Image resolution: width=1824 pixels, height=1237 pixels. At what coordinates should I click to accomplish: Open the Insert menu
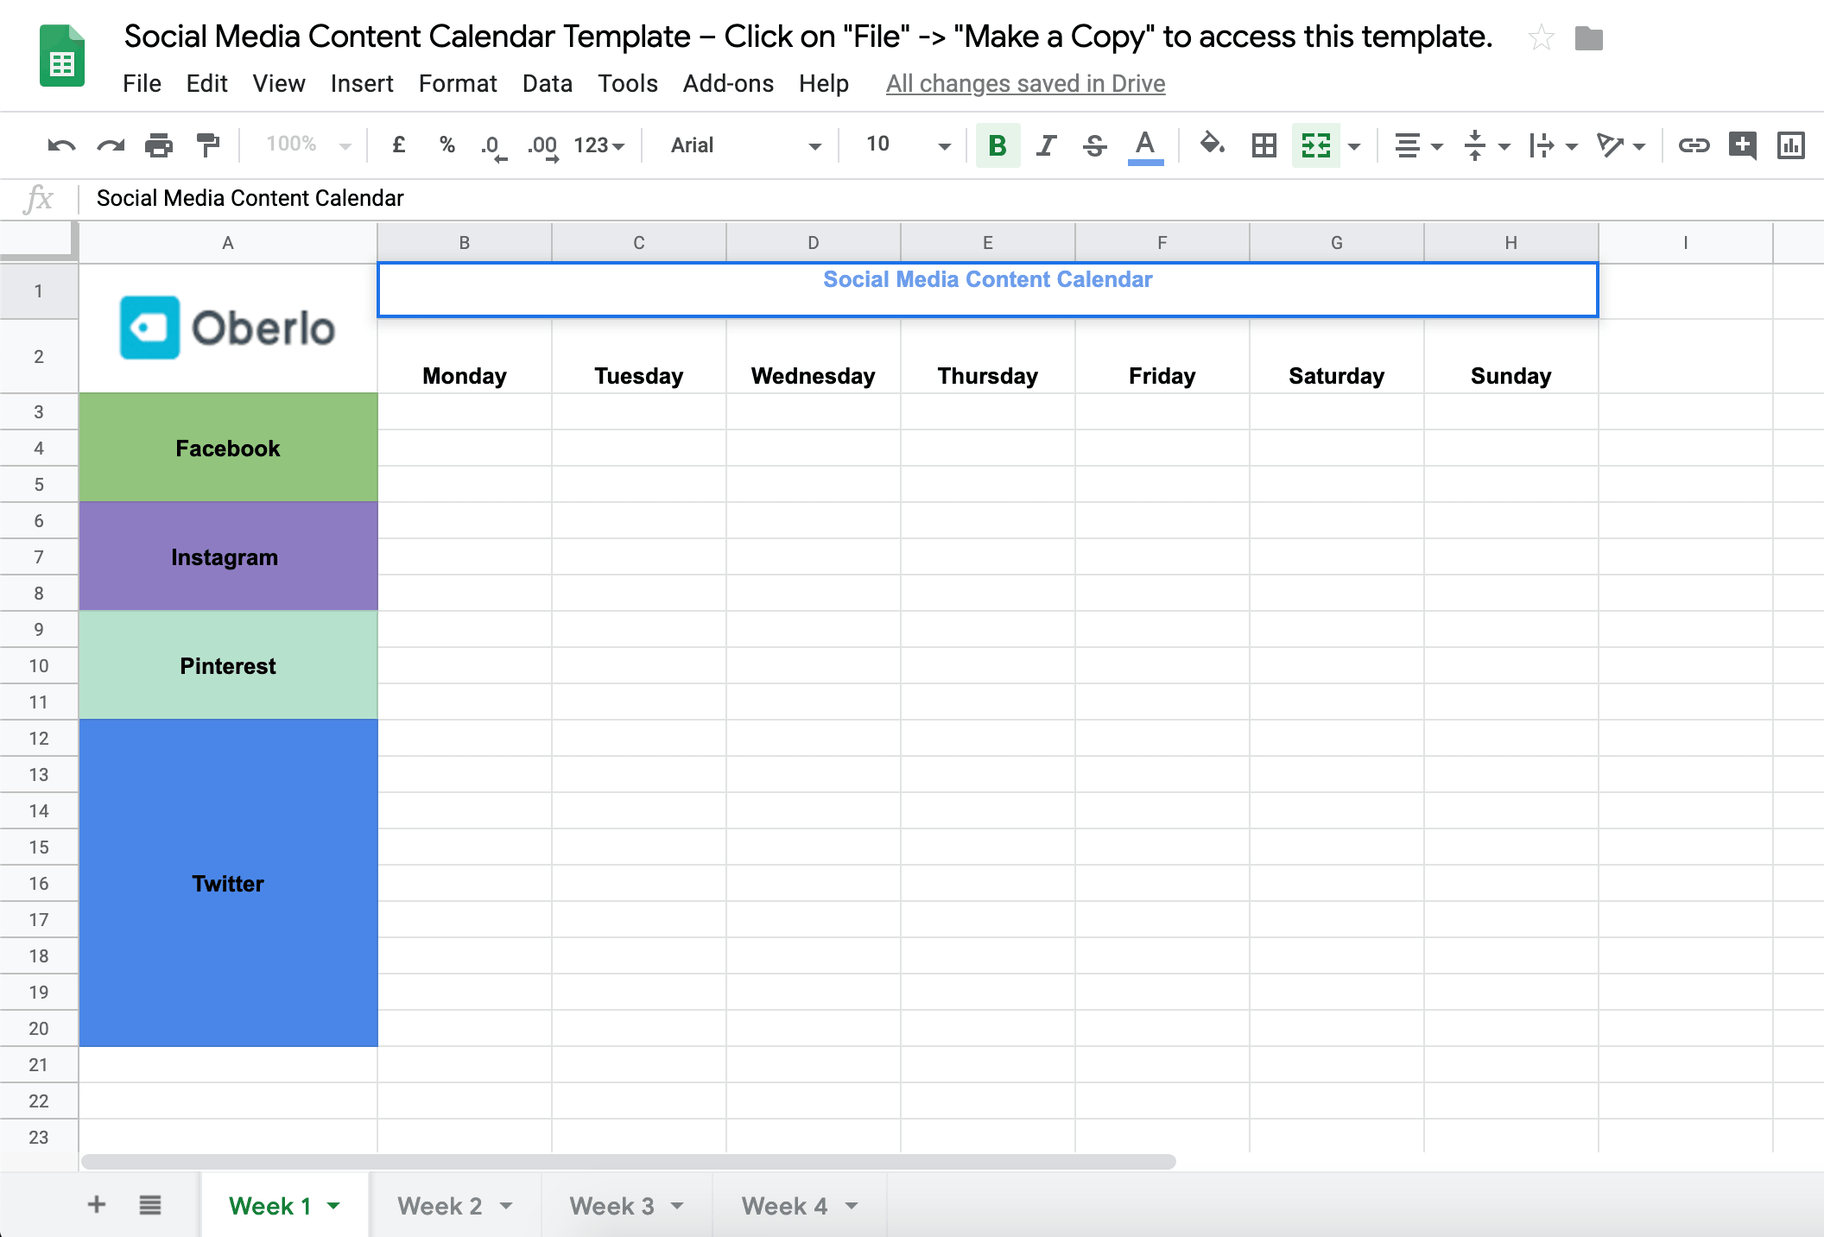pos(362,84)
